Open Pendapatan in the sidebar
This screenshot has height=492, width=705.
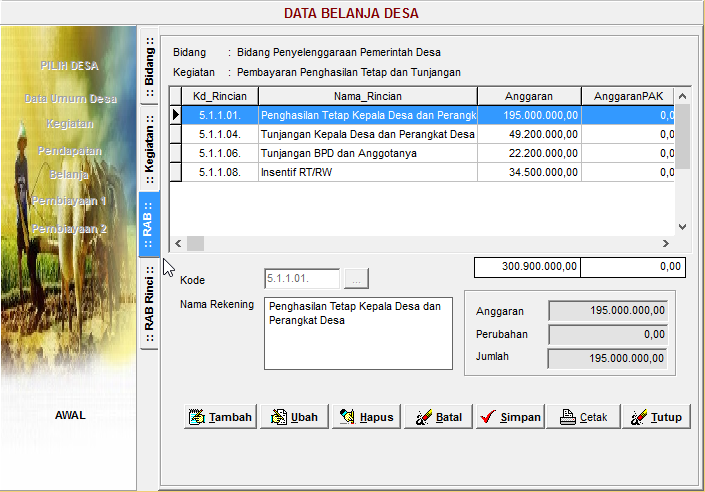[x=70, y=150]
